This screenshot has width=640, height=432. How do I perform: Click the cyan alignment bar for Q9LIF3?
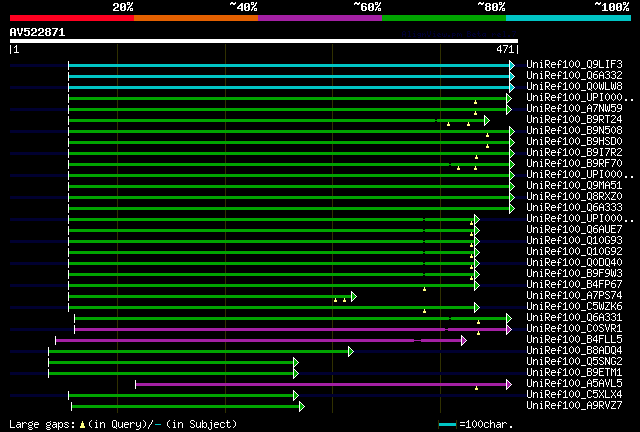(x=289, y=65)
